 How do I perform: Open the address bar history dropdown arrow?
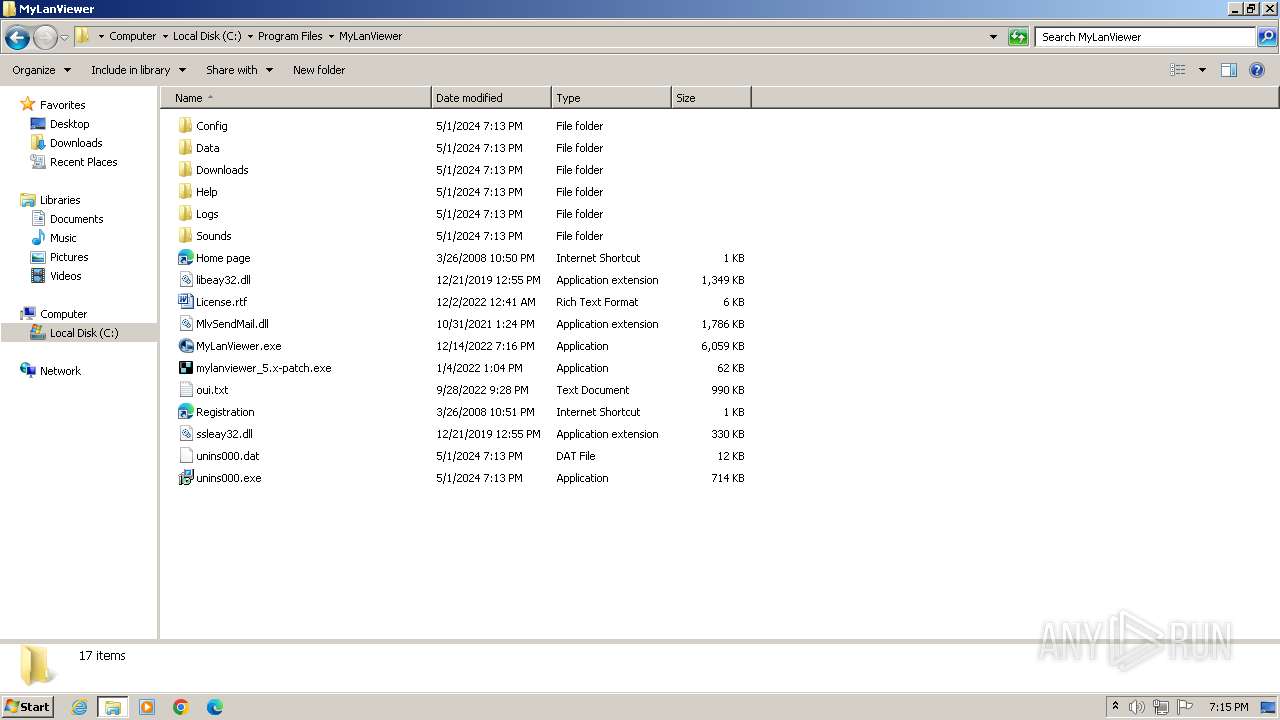point(993,37)
